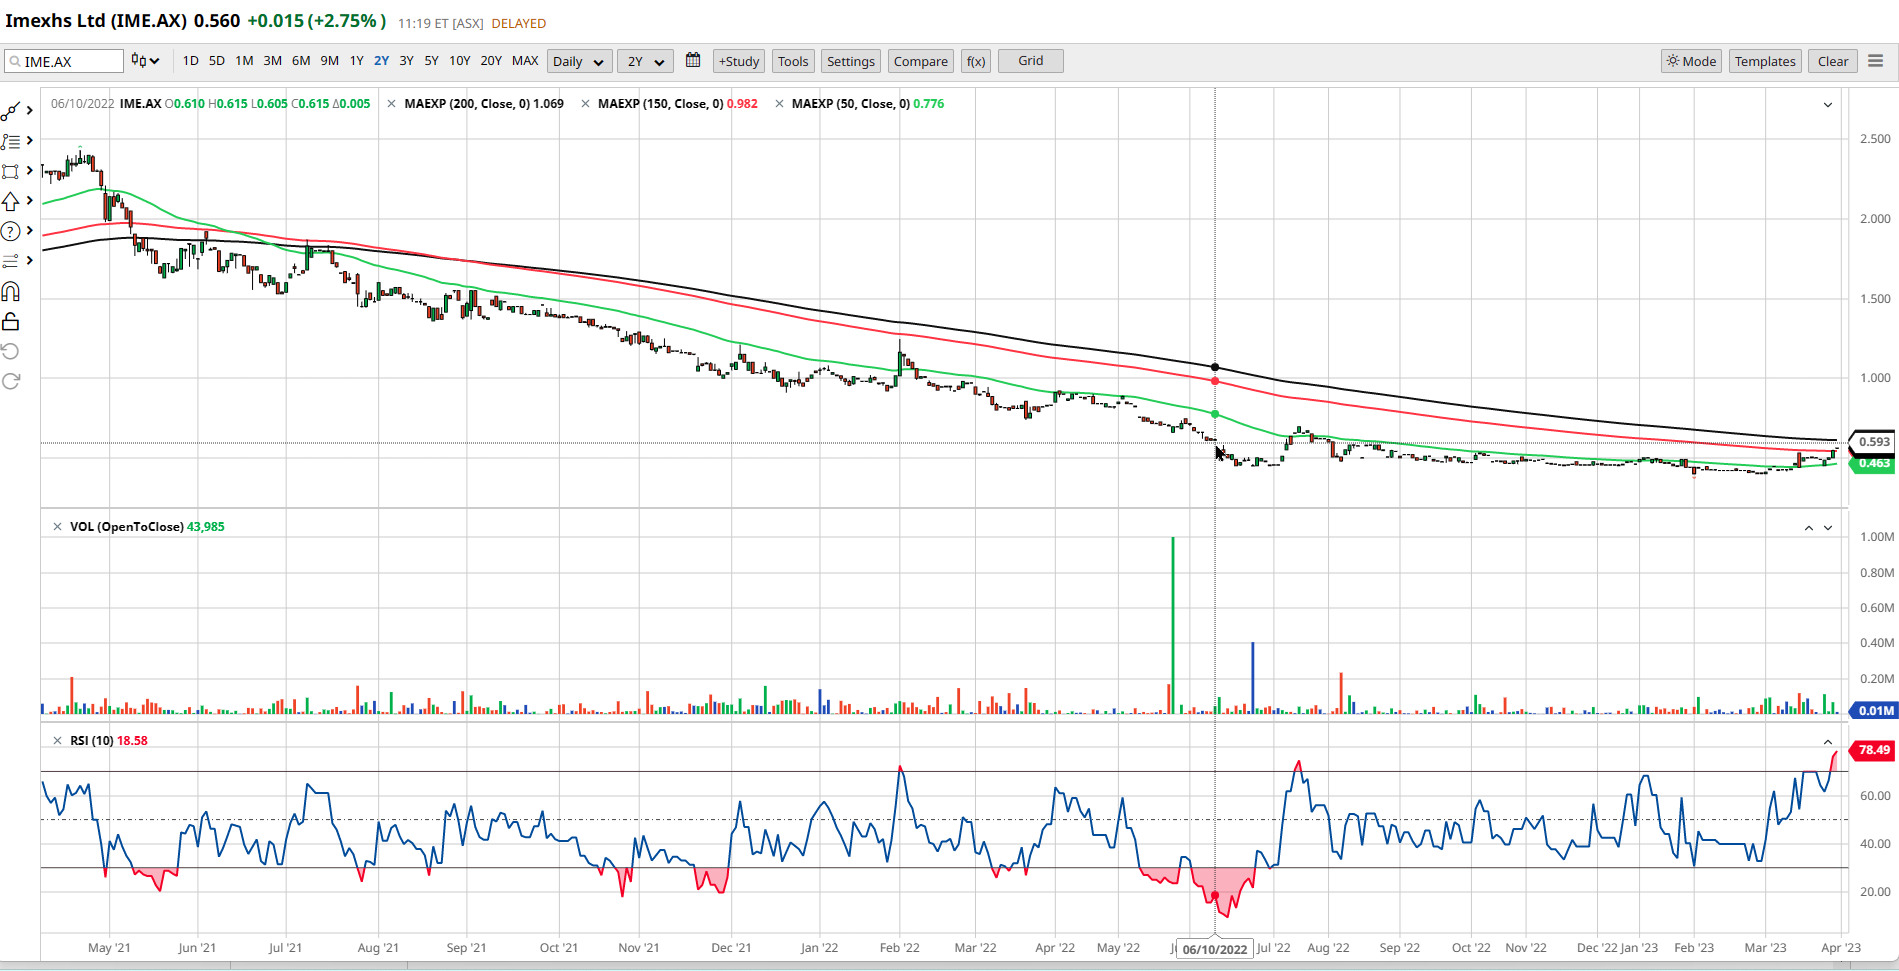The height and width of the screenshot is (971, 1899).
Task: Select the 9M time range
Action: tap(329, 61)
